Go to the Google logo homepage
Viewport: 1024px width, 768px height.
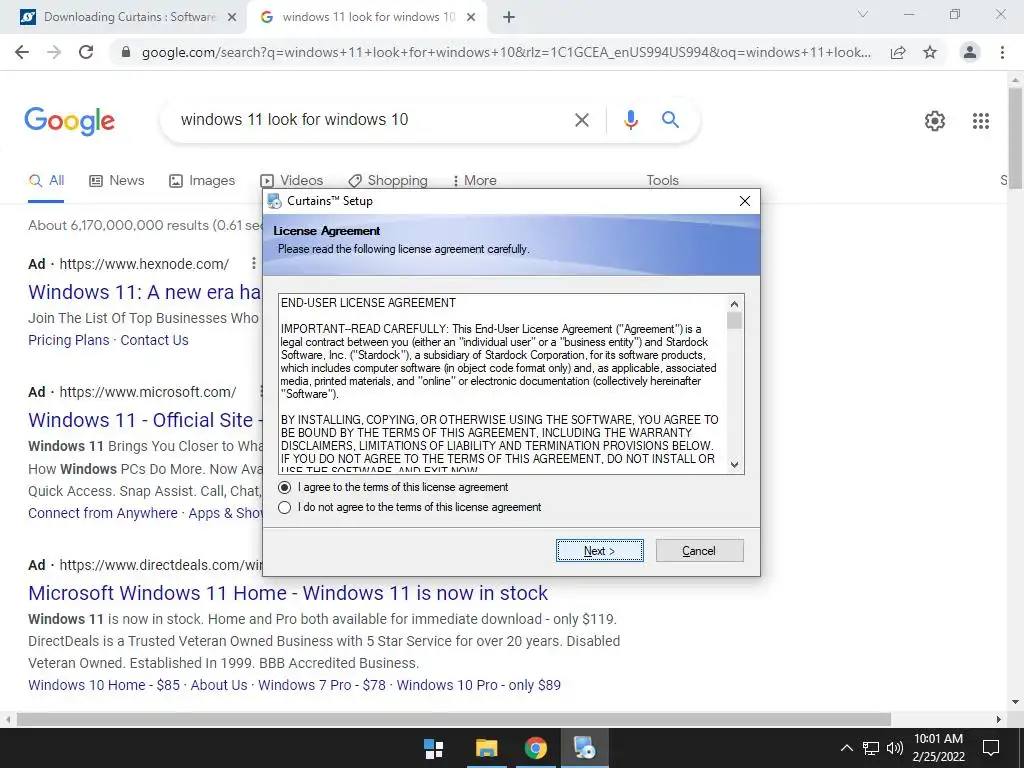(x=69, y=121)
